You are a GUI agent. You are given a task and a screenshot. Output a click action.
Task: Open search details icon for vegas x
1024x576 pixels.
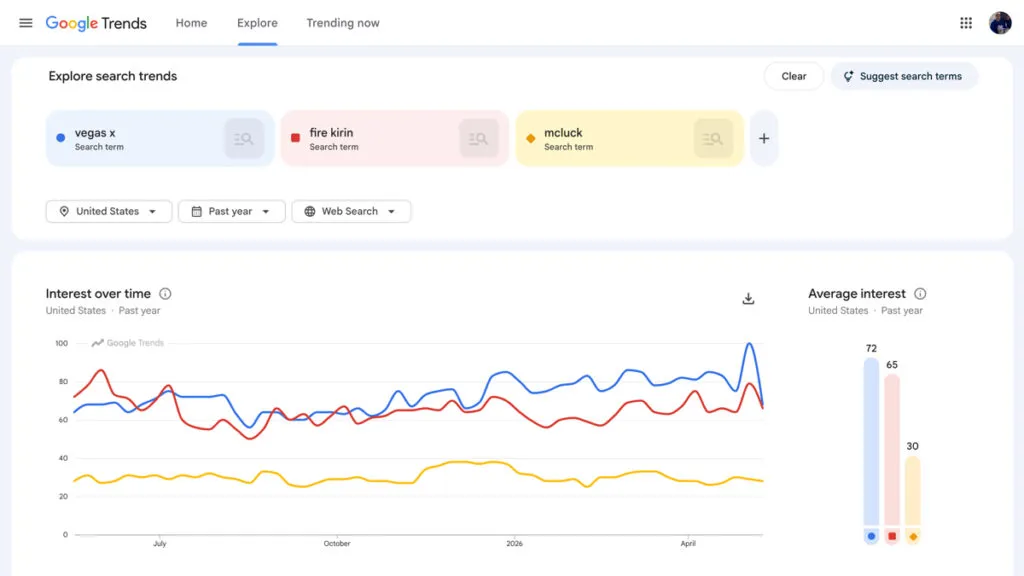[244, 138]
